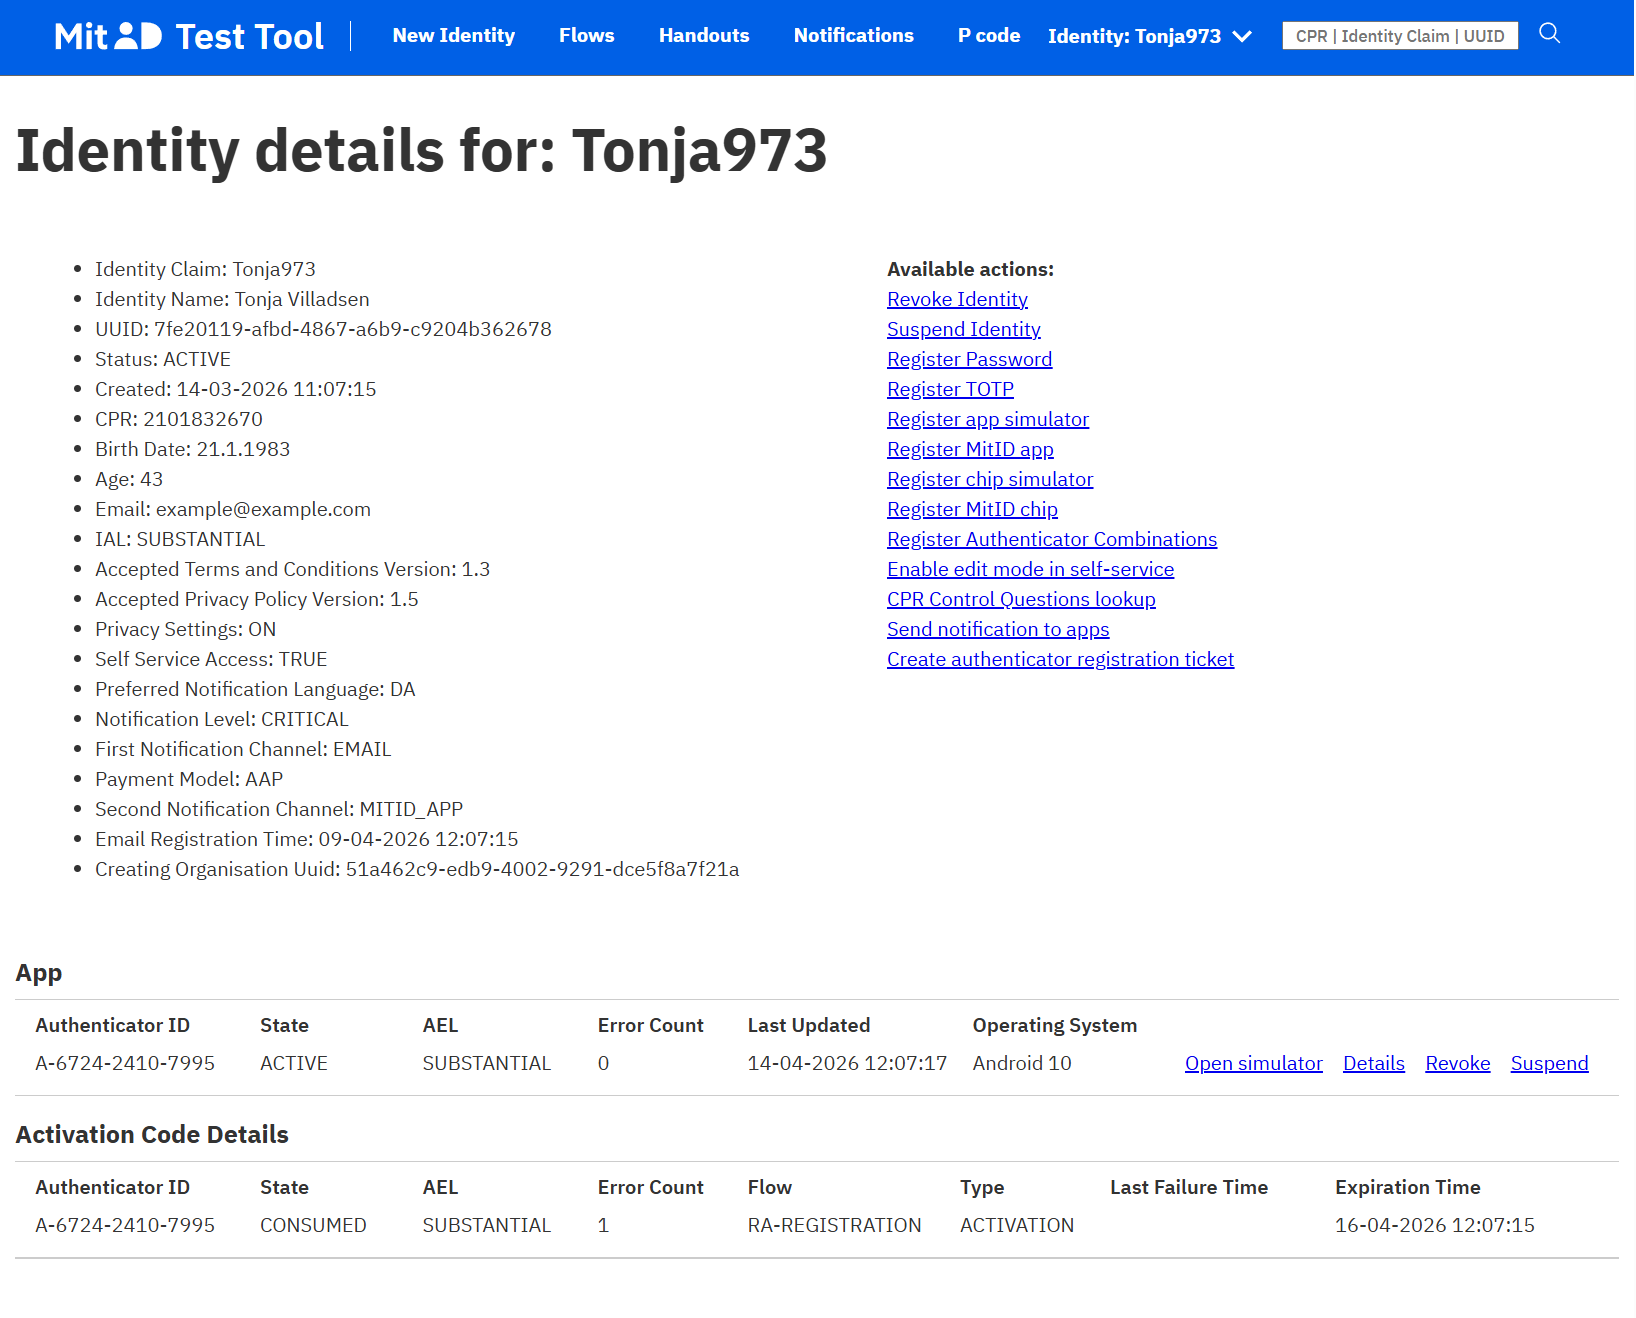Open Register TOTP action
Viewport: 1636px width, 1318px height.
(x=949, y=389)
